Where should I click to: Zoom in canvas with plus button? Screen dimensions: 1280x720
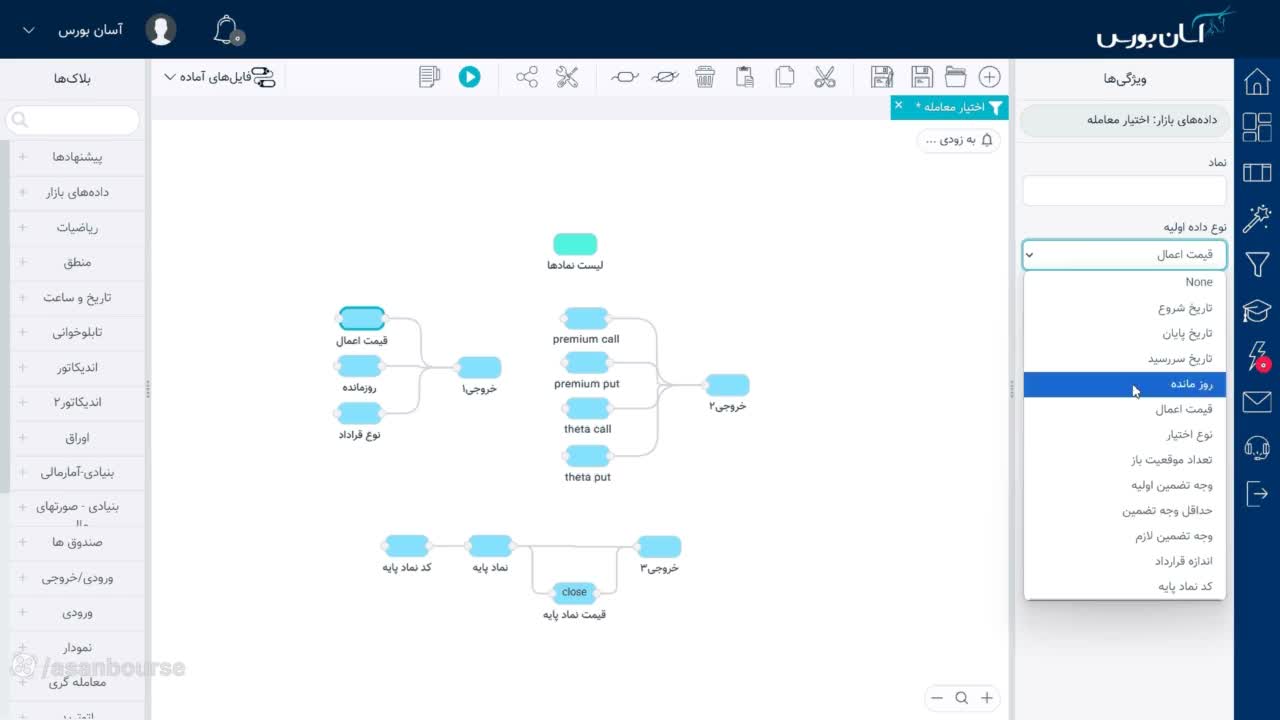click(x=987, y=698)
